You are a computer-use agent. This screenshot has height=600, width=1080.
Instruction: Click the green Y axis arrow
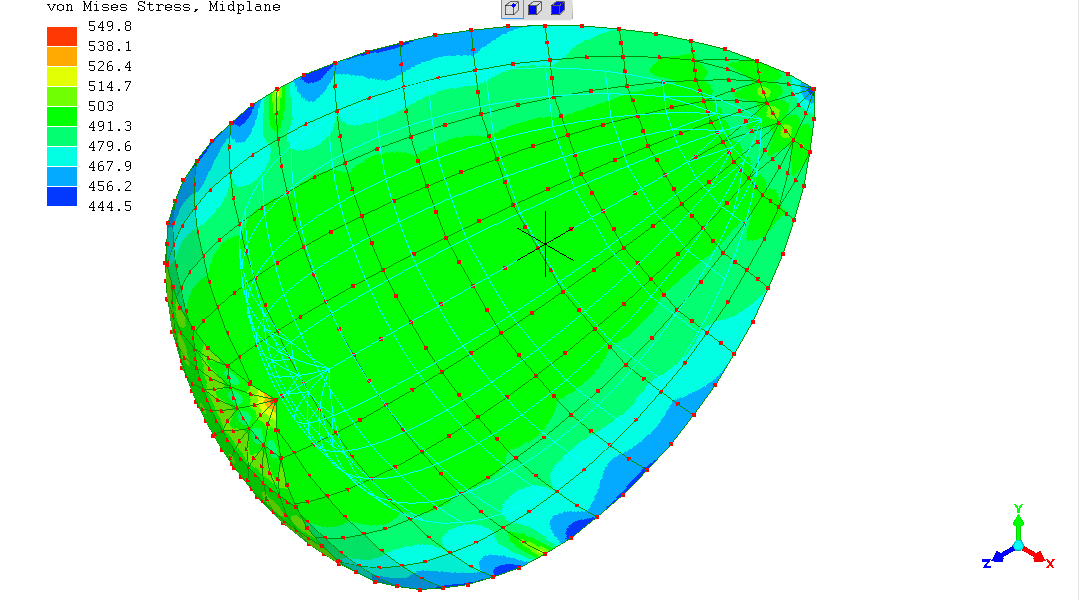click(x=1018, y=517)
